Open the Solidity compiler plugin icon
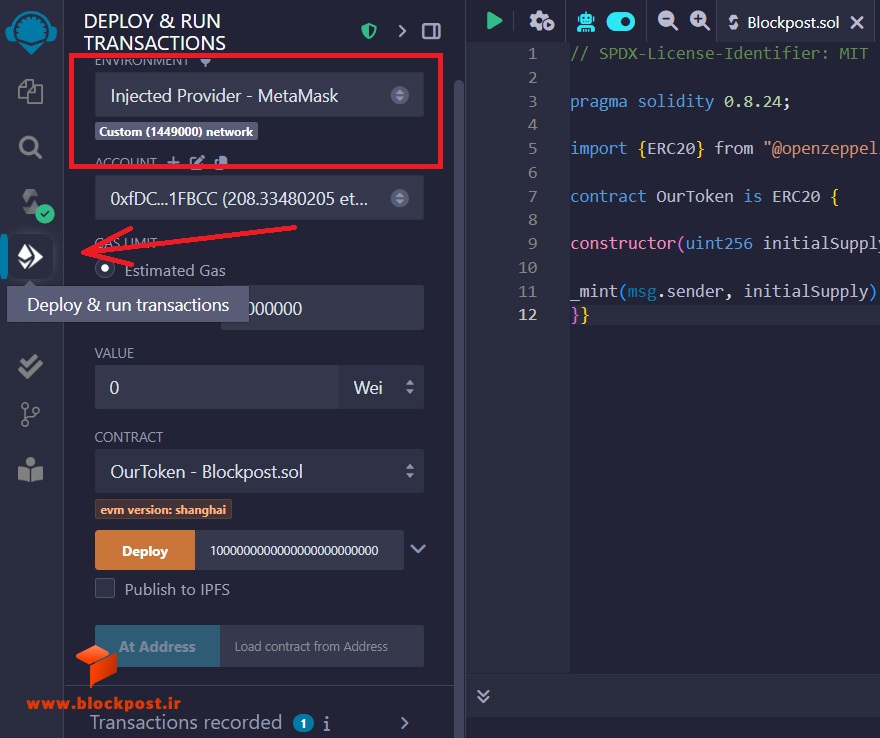 point(33,204)
